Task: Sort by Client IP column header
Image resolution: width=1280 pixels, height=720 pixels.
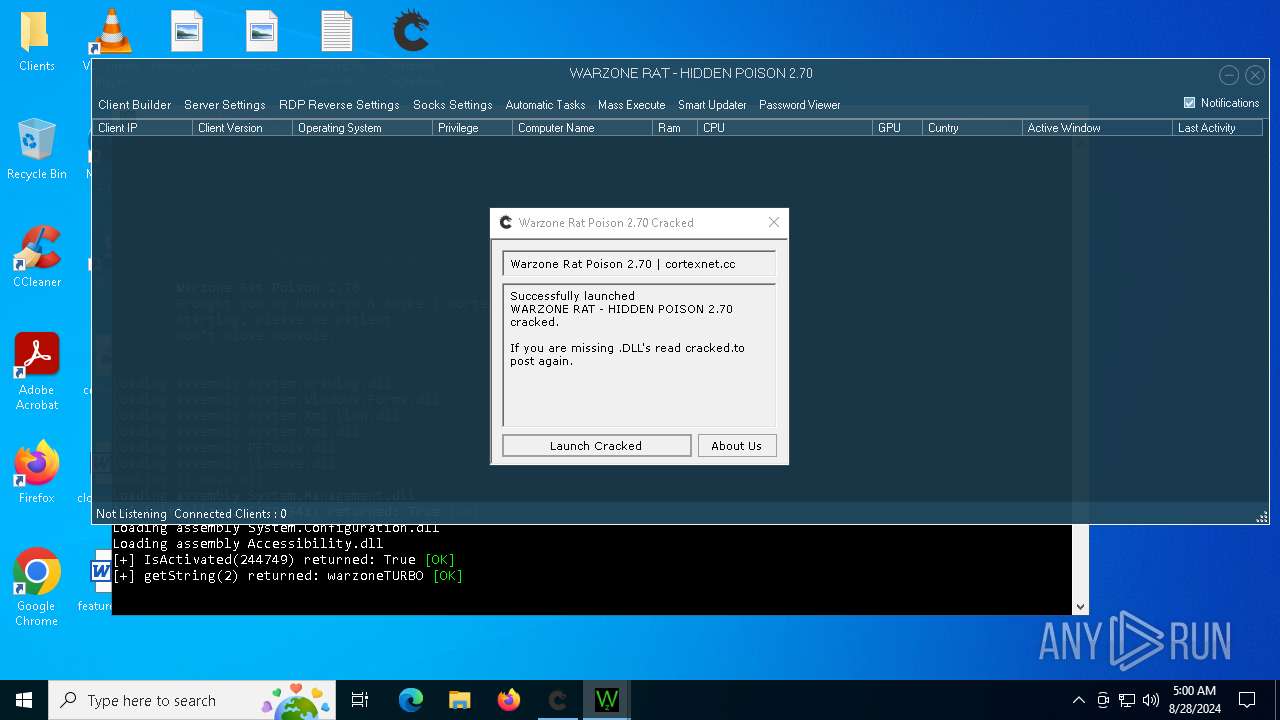Action: coord(143,128)
